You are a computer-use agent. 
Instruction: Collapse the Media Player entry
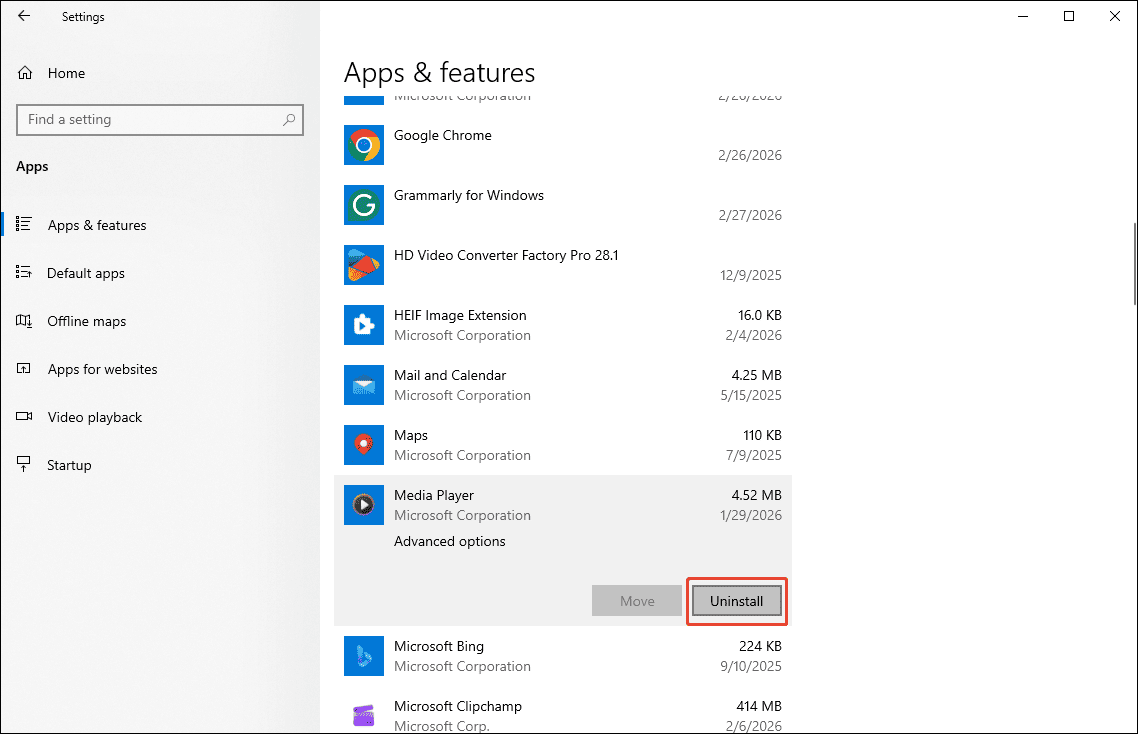click(560, 505)
